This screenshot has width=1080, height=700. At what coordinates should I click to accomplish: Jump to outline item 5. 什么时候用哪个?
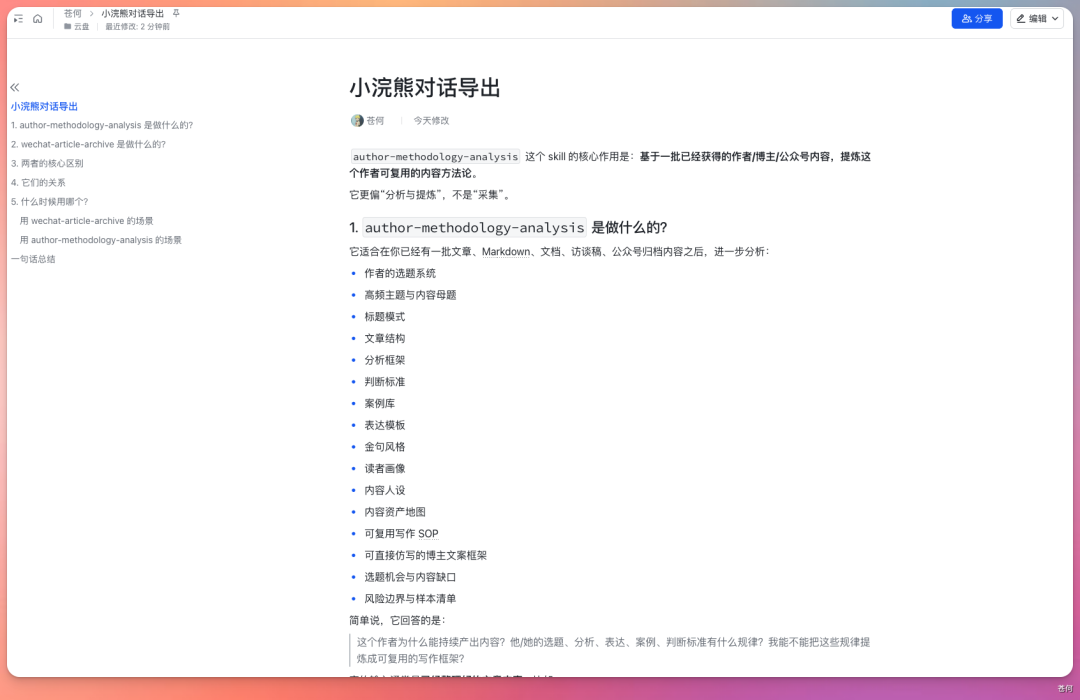[50, 202]
